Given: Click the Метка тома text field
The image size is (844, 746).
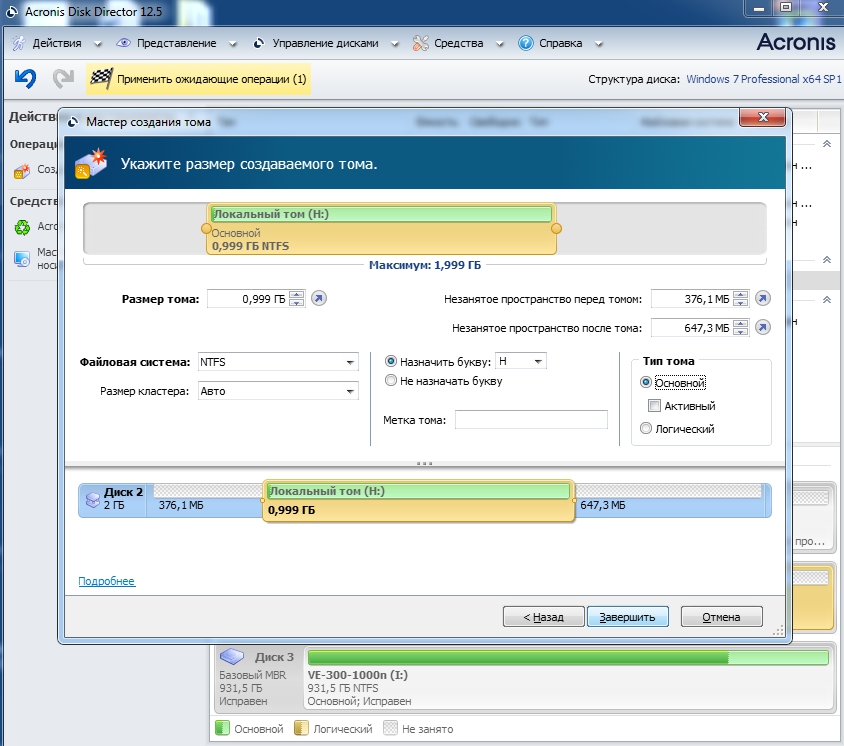Looking at the screenshot, I should coord(531,420).
